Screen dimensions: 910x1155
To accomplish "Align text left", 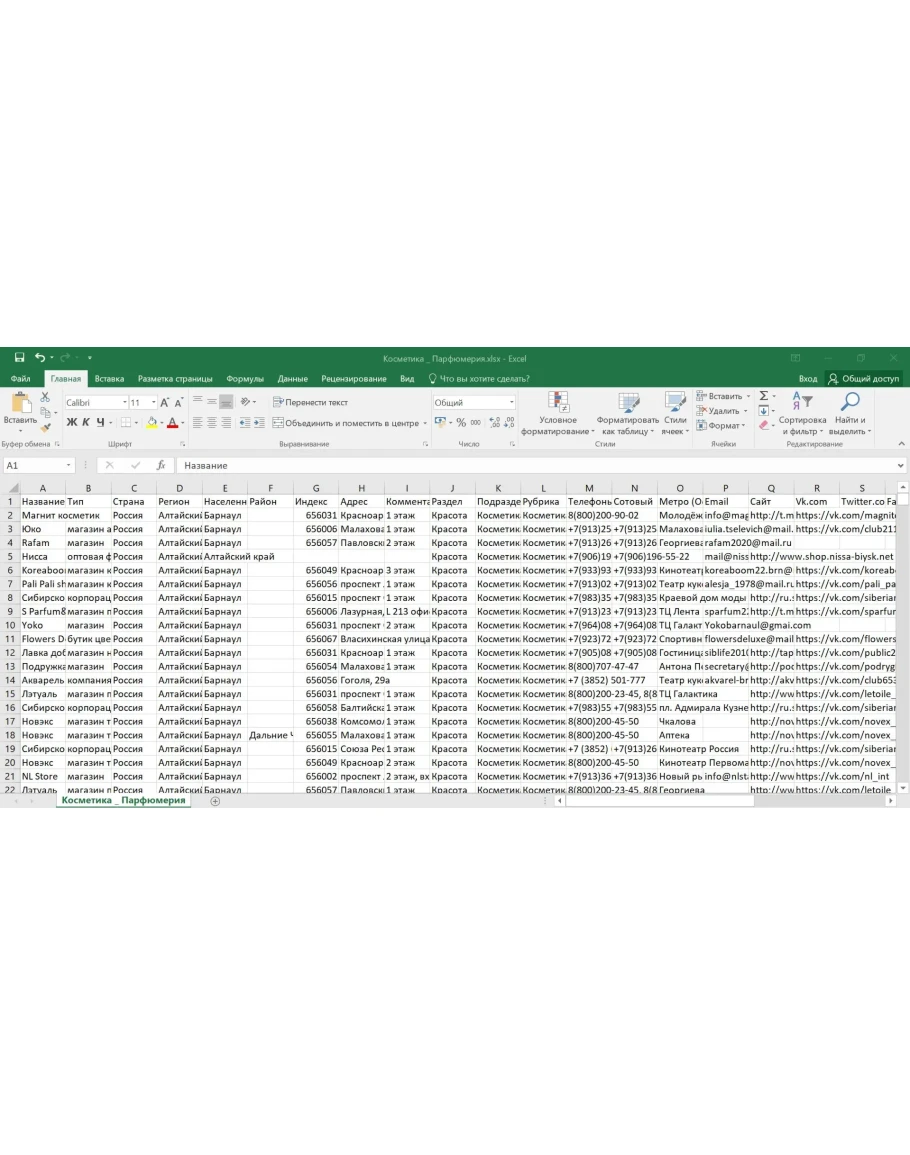I will click(197, 423).
